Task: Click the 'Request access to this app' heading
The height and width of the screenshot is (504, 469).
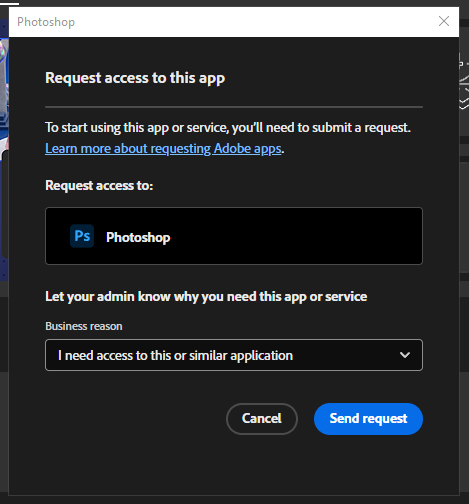Action: coord(135,78)
